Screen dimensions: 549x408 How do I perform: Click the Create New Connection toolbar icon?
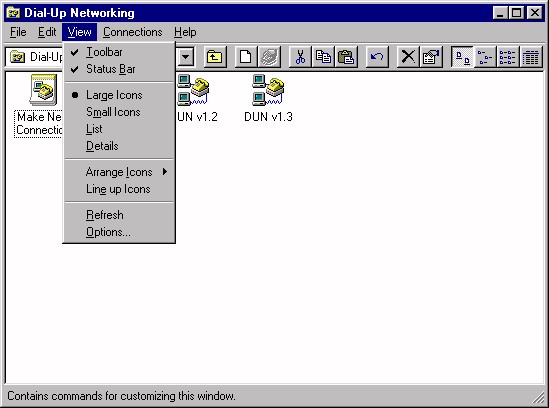click(245, 56)
